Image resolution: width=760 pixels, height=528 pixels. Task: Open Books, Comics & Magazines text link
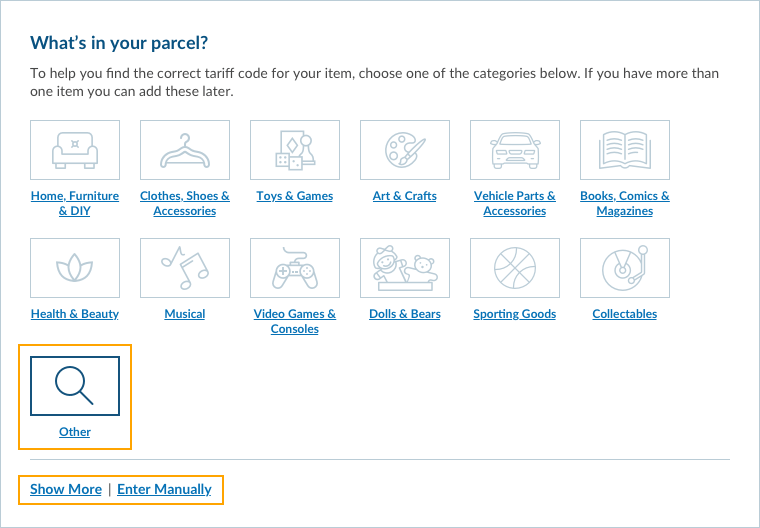click(x=625, y=203)
